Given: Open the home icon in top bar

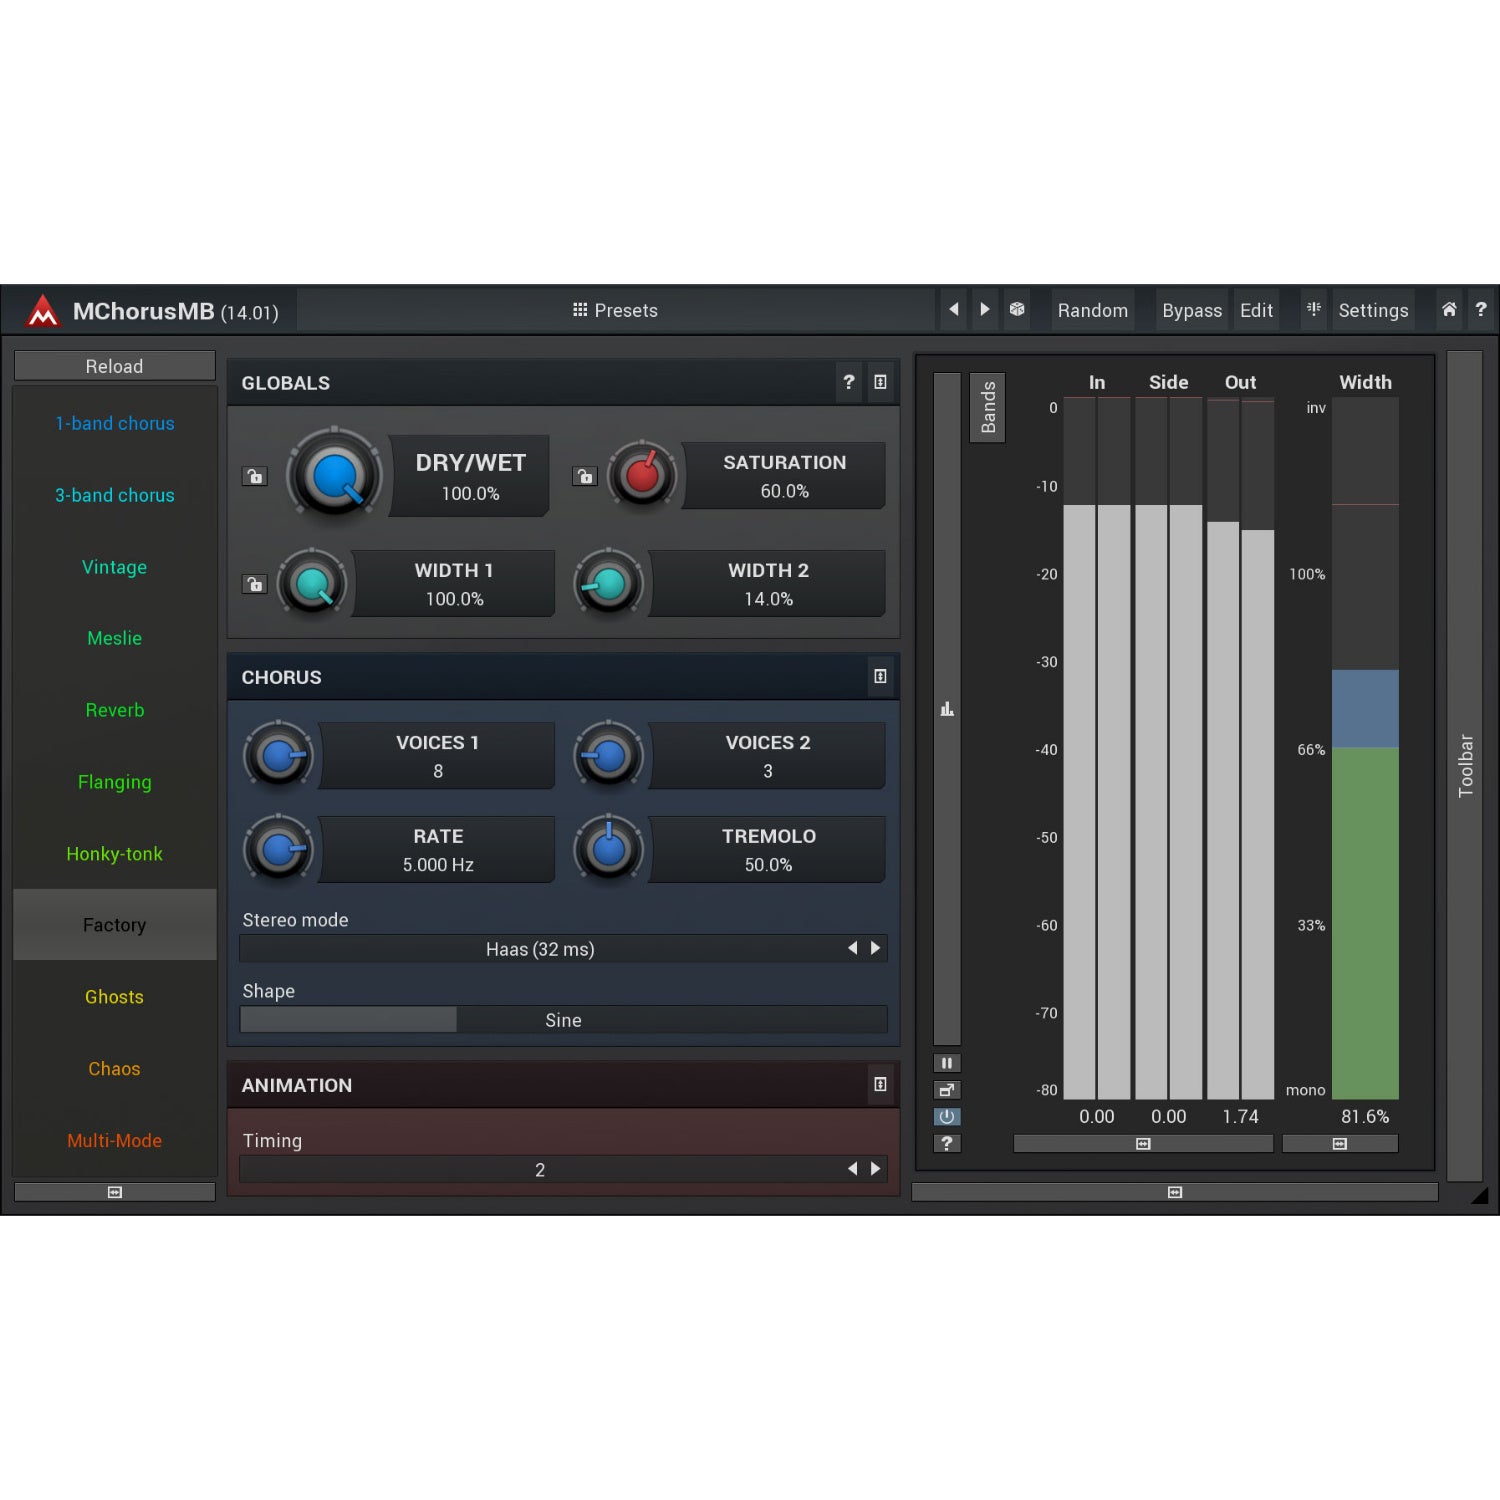Looking at the screenshot, I should (1448, 310).
